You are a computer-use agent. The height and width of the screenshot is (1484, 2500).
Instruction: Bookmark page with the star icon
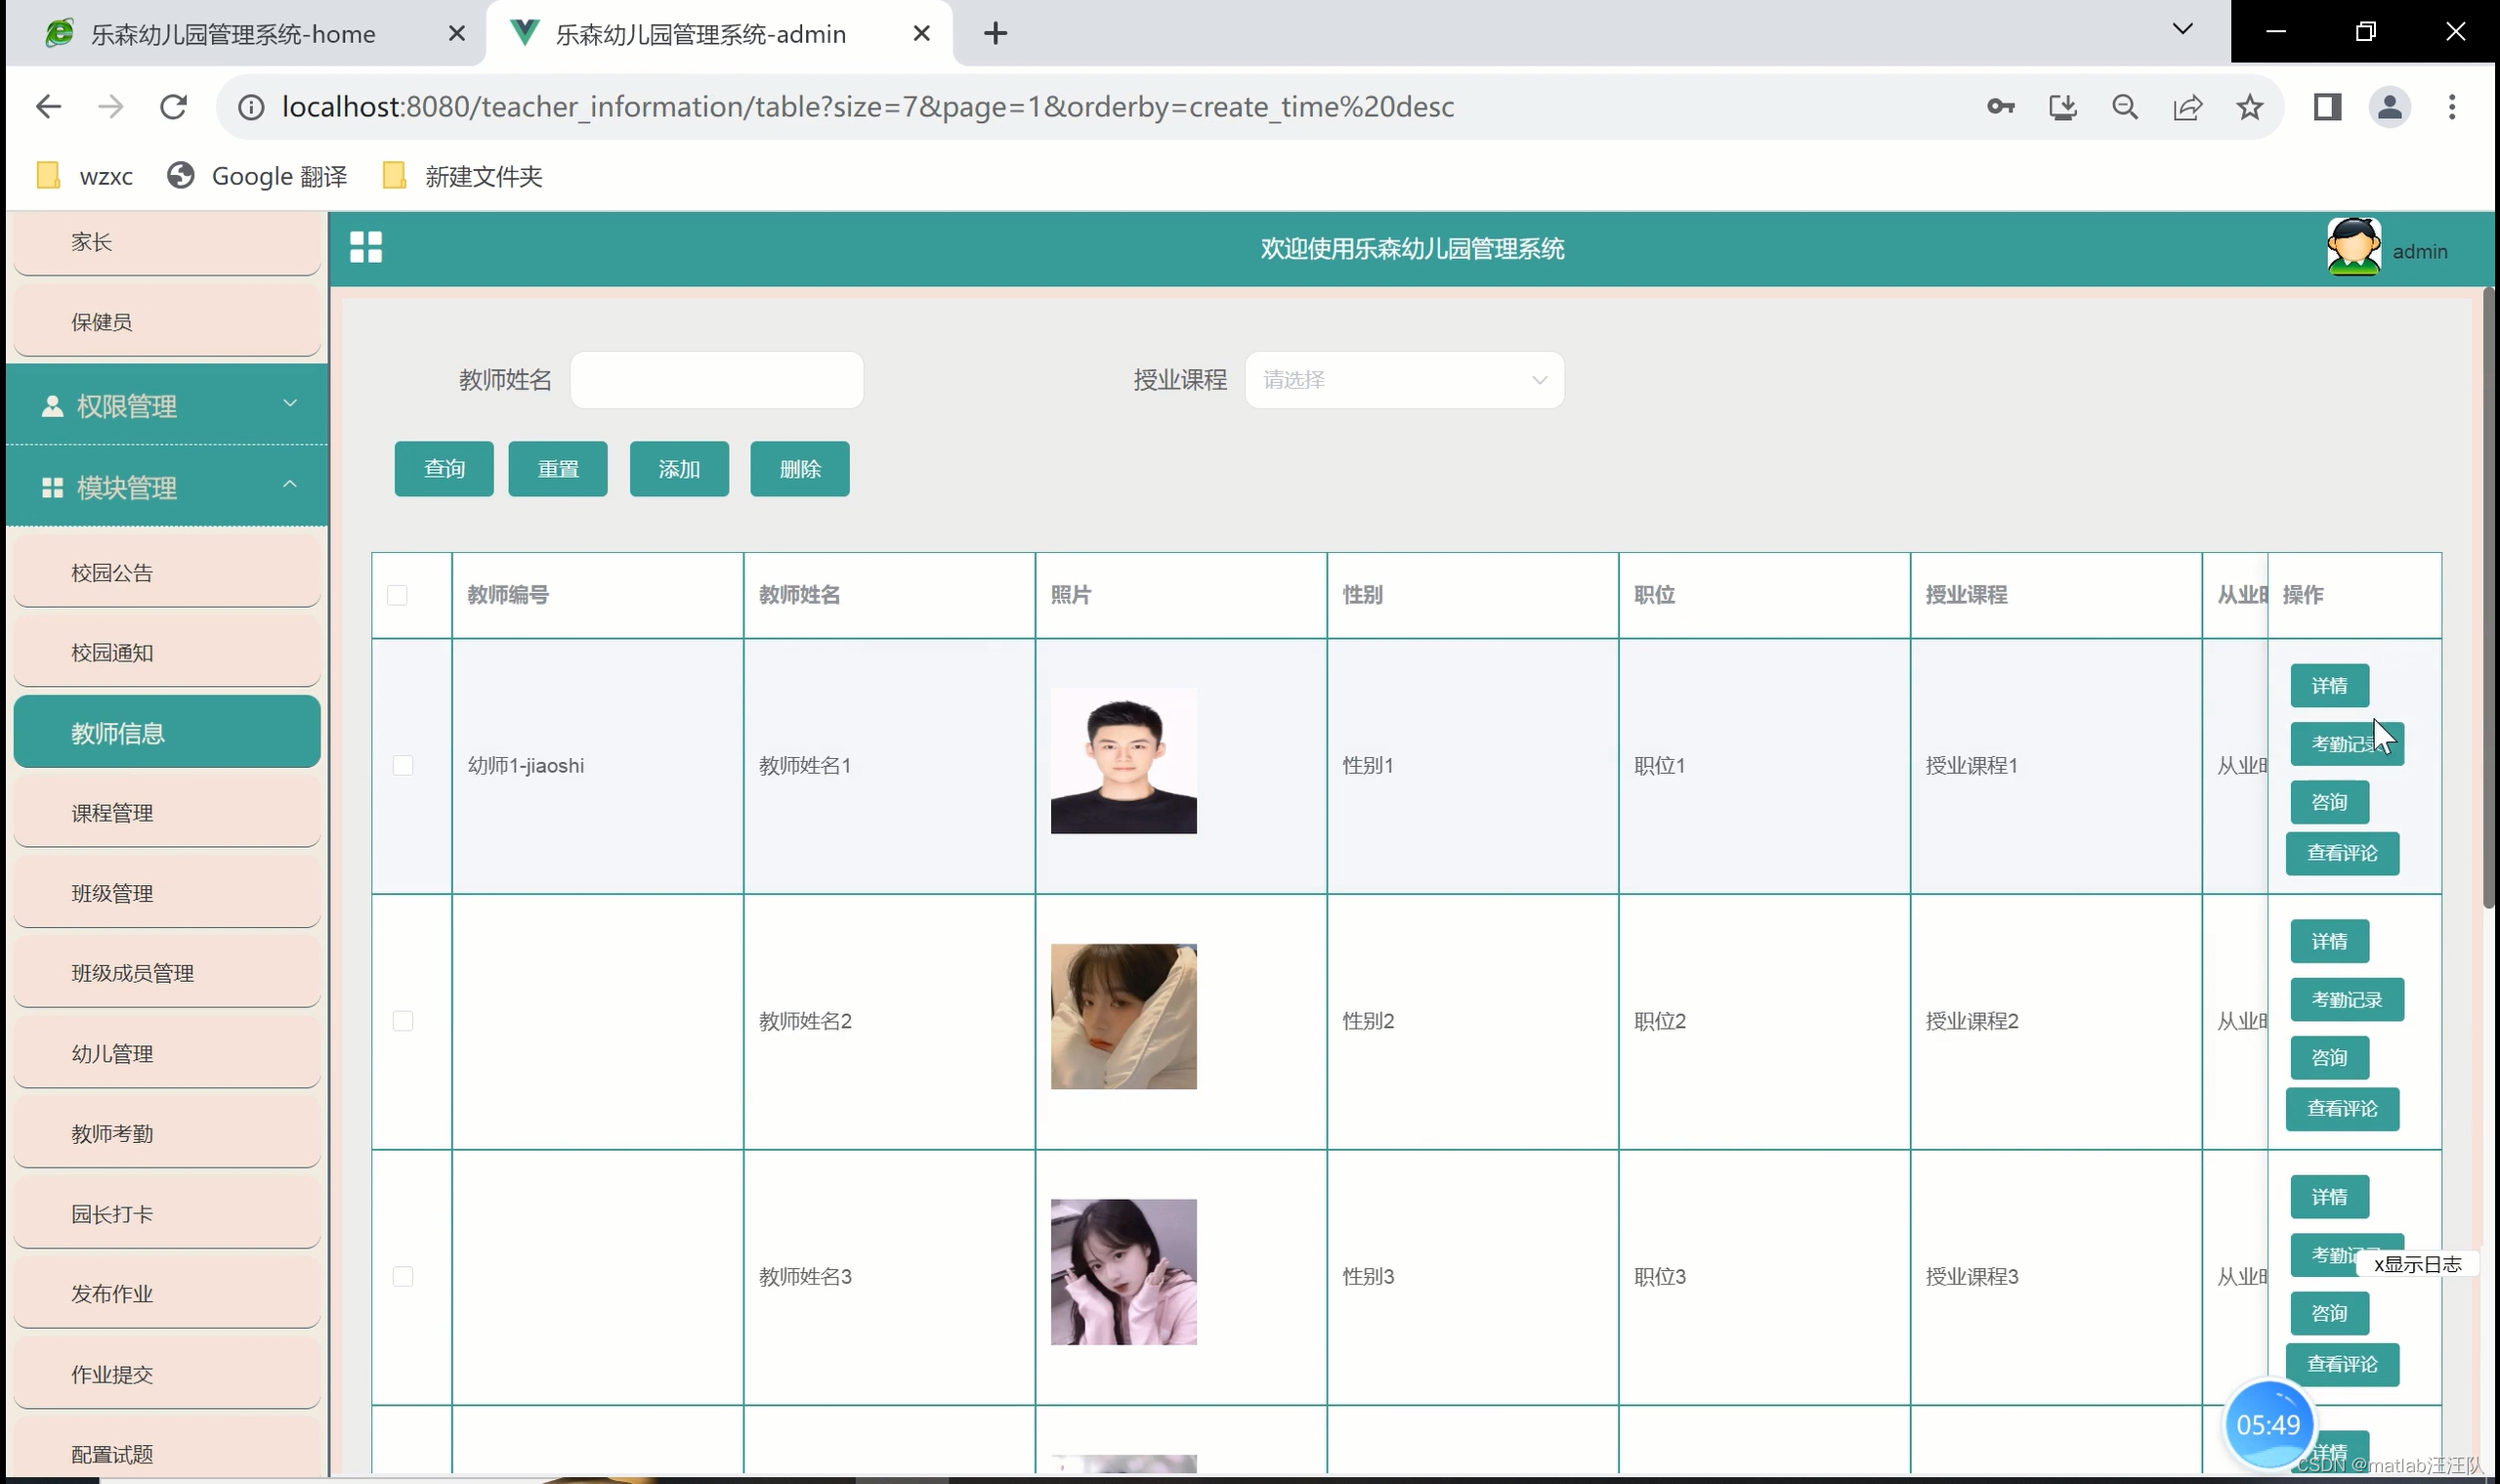pos(2249,107)
